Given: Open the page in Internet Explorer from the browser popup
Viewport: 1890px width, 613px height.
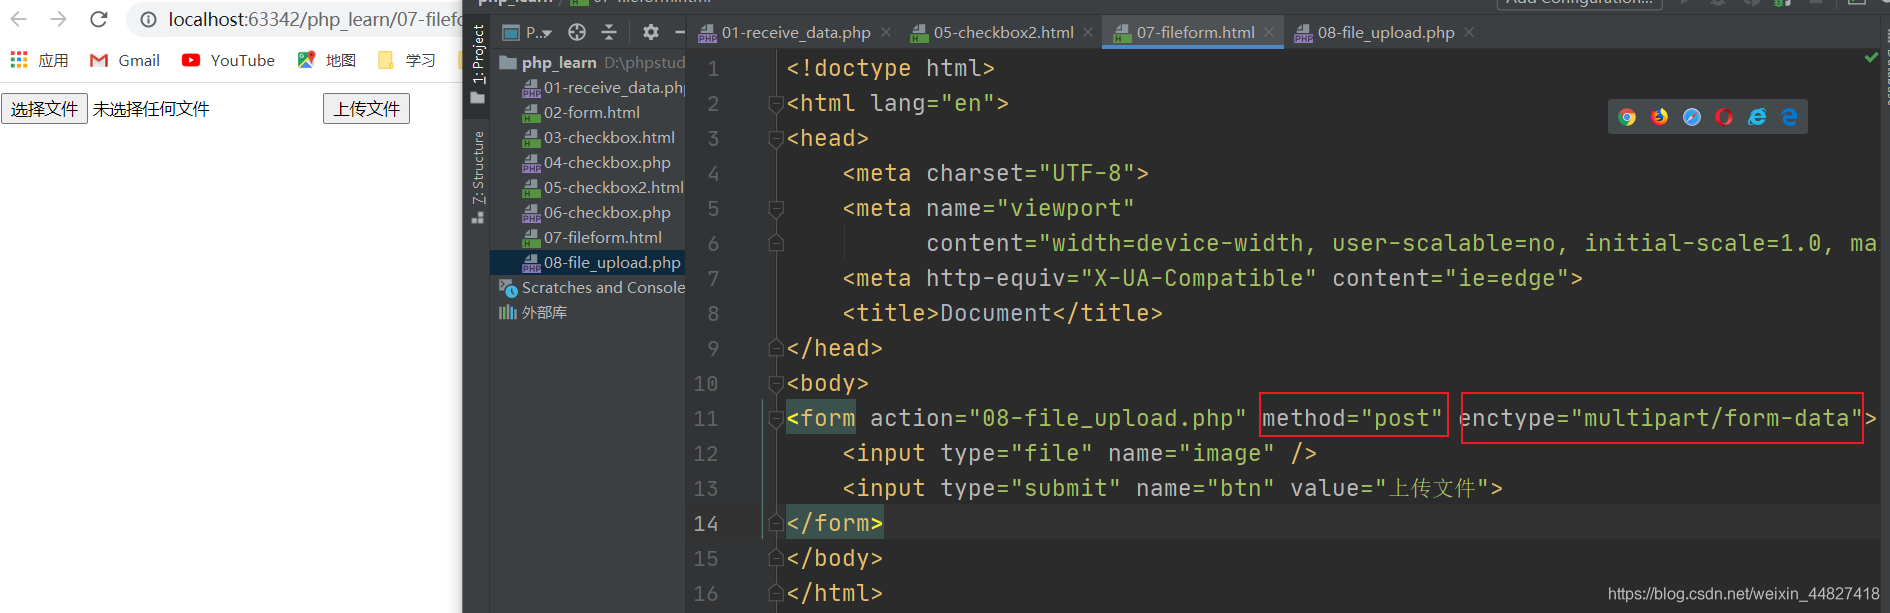Looking at the screenshot, I should coord(1757,117).
